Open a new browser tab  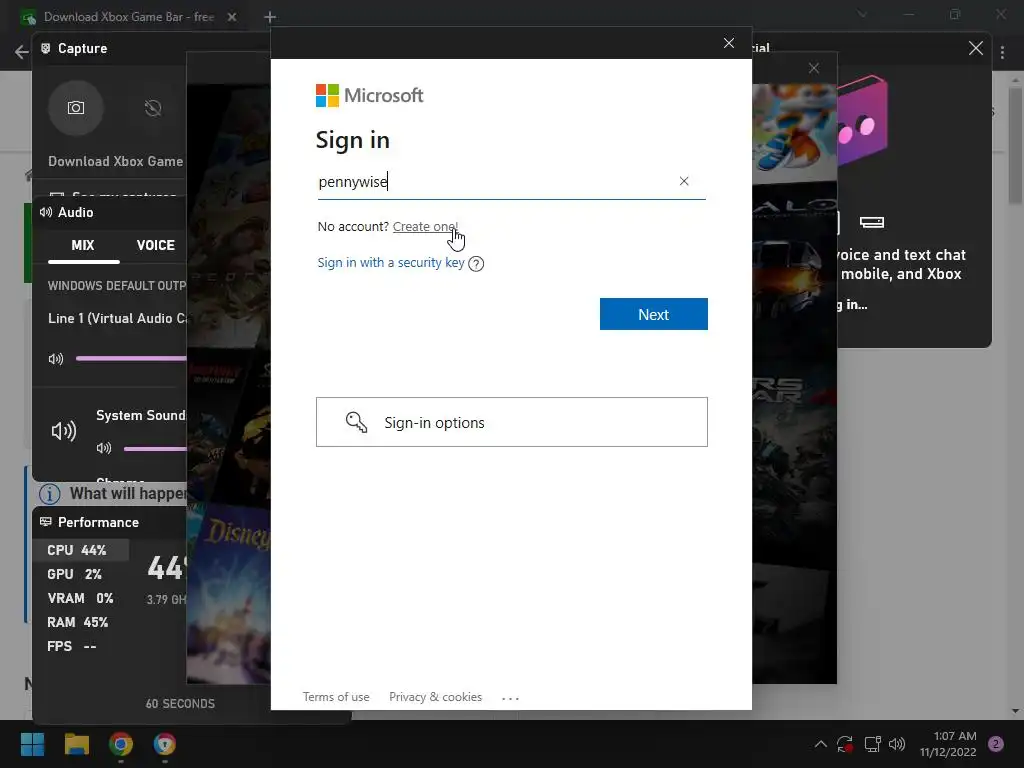[x=270, y=17]
